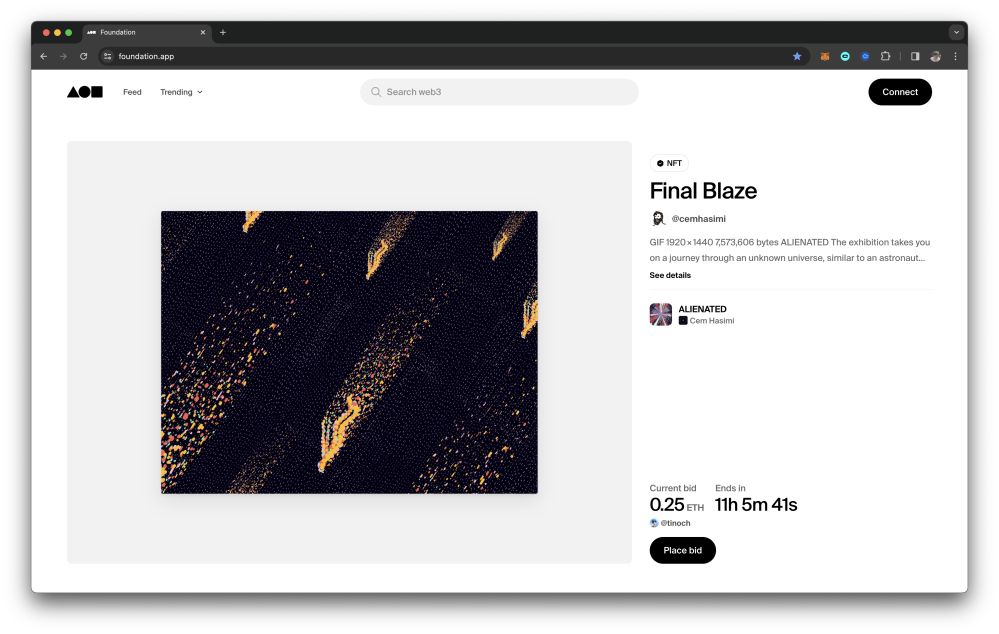Screen dimensions: 999x634
Task: Select the Foundation browser tab
Action: pos(147,32)
